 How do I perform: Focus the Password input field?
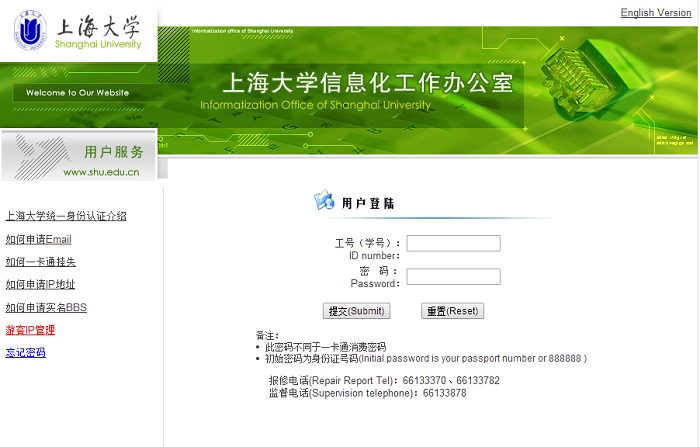[454, 276]
